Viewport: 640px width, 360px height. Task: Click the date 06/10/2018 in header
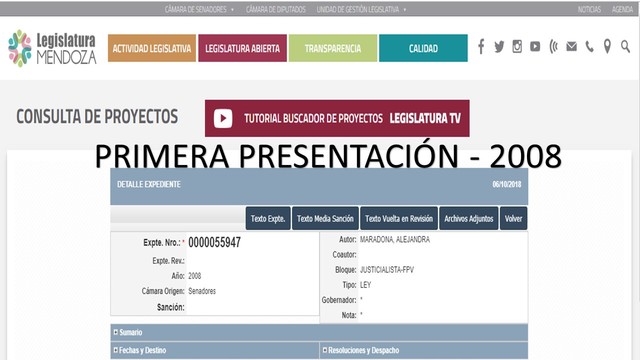tap(507, 184)
